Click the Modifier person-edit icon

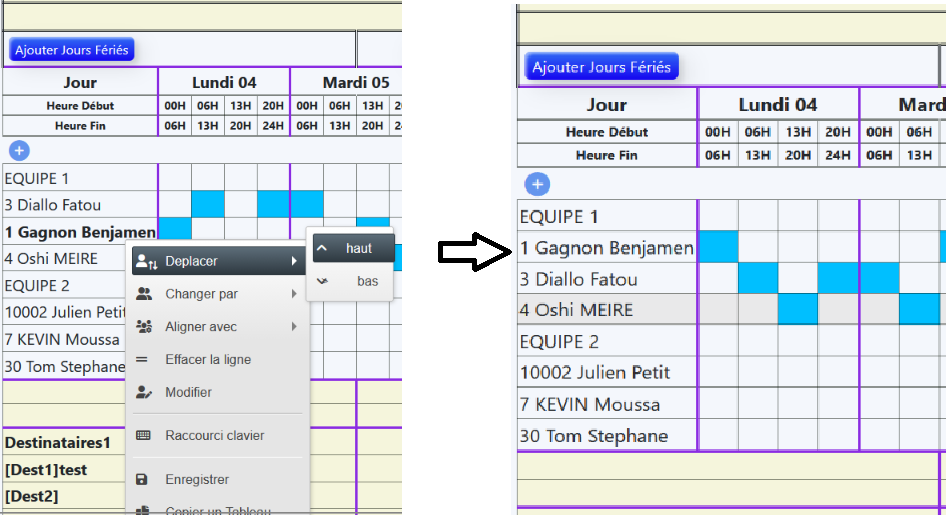[144, 392]
